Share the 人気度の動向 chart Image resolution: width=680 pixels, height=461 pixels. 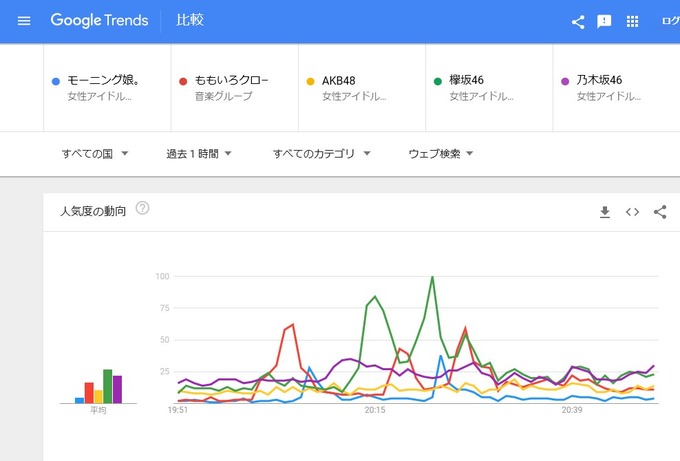[x=660, y=212]
